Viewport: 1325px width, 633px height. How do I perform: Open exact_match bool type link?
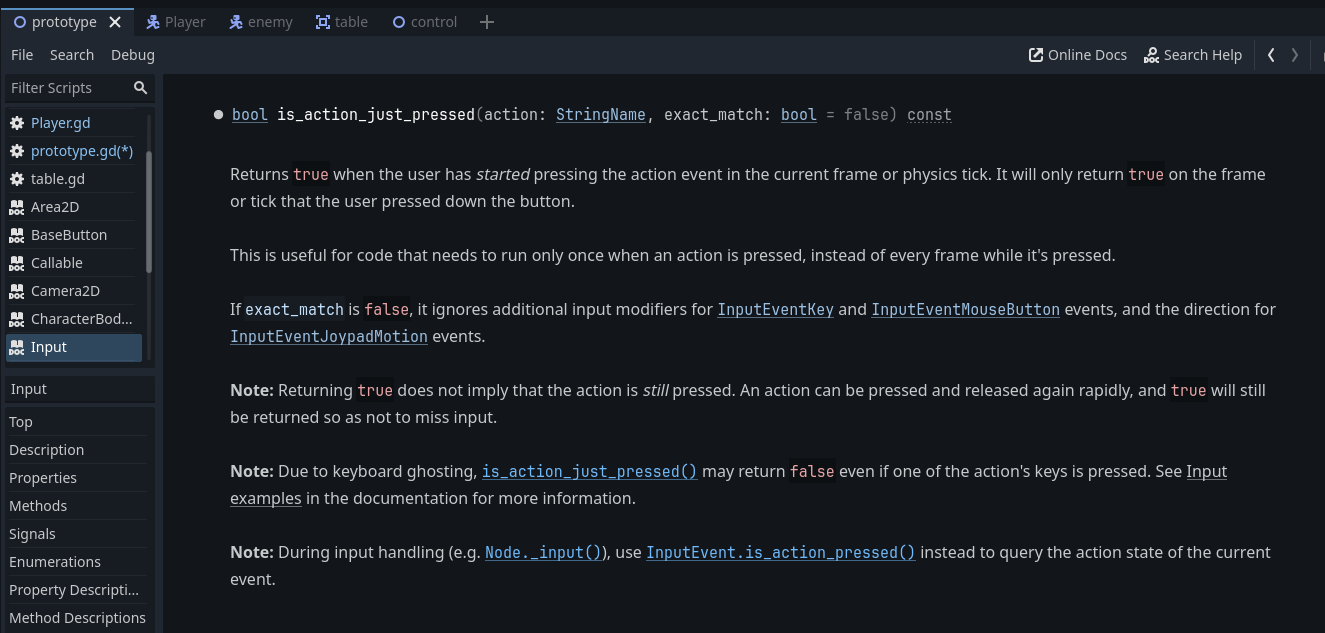click(x=799, y=115)
